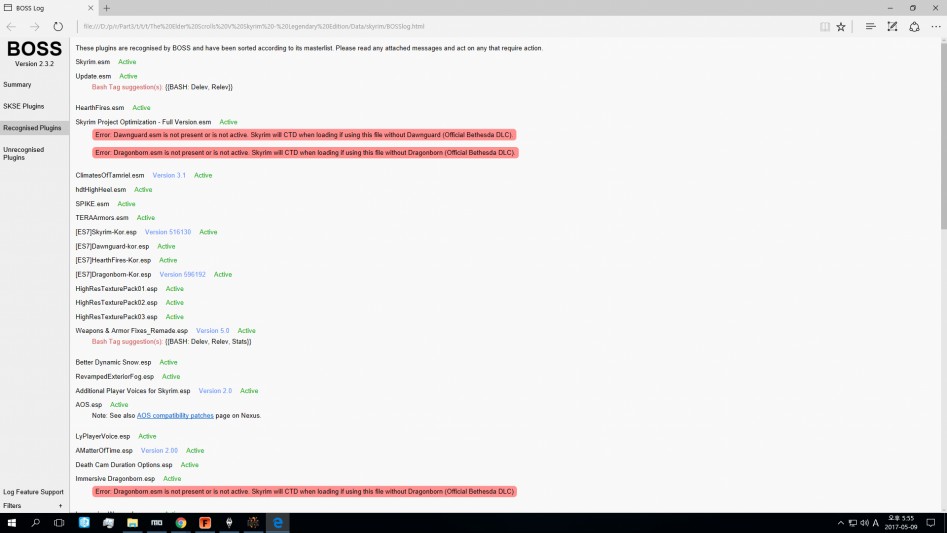947x533 pixels.
Task: Click Immersive Dragonborn.esp plugin name
Action: [115, 479]
